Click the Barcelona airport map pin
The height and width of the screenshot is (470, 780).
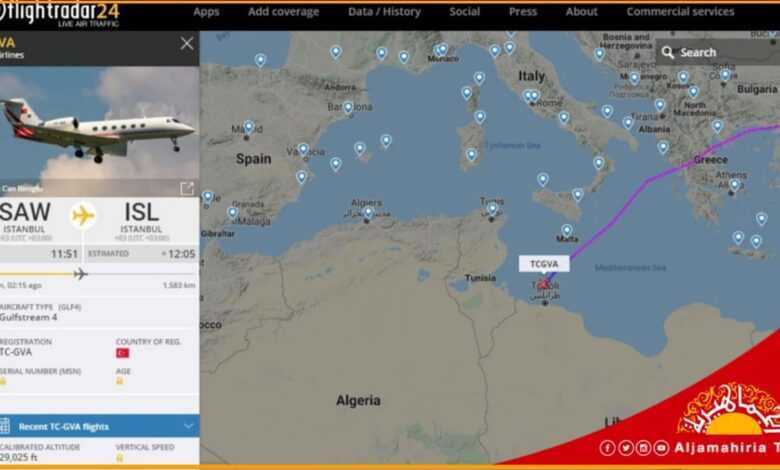click(348, 108)
